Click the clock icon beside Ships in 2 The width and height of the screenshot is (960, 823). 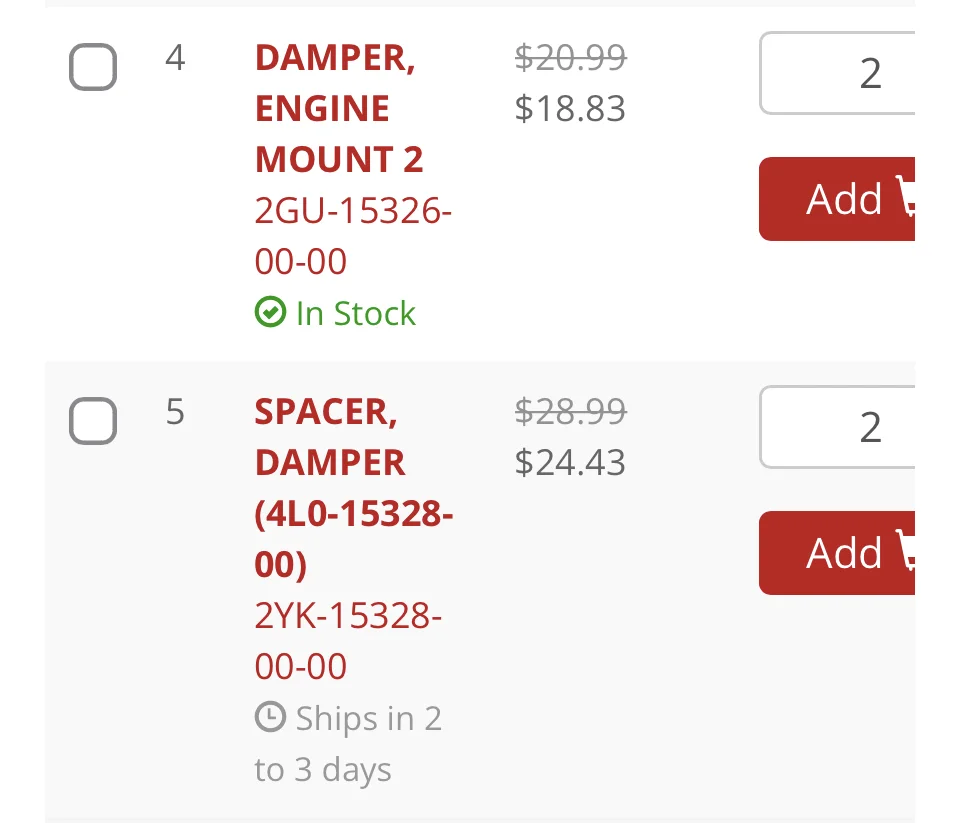point(270,718)
